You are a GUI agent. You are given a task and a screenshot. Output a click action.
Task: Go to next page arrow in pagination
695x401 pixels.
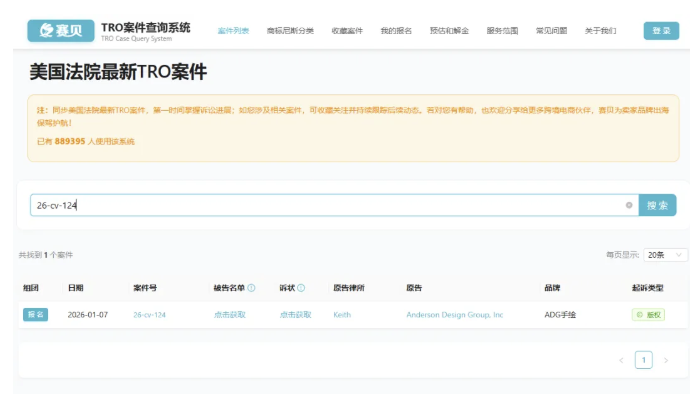coord(666,360)
